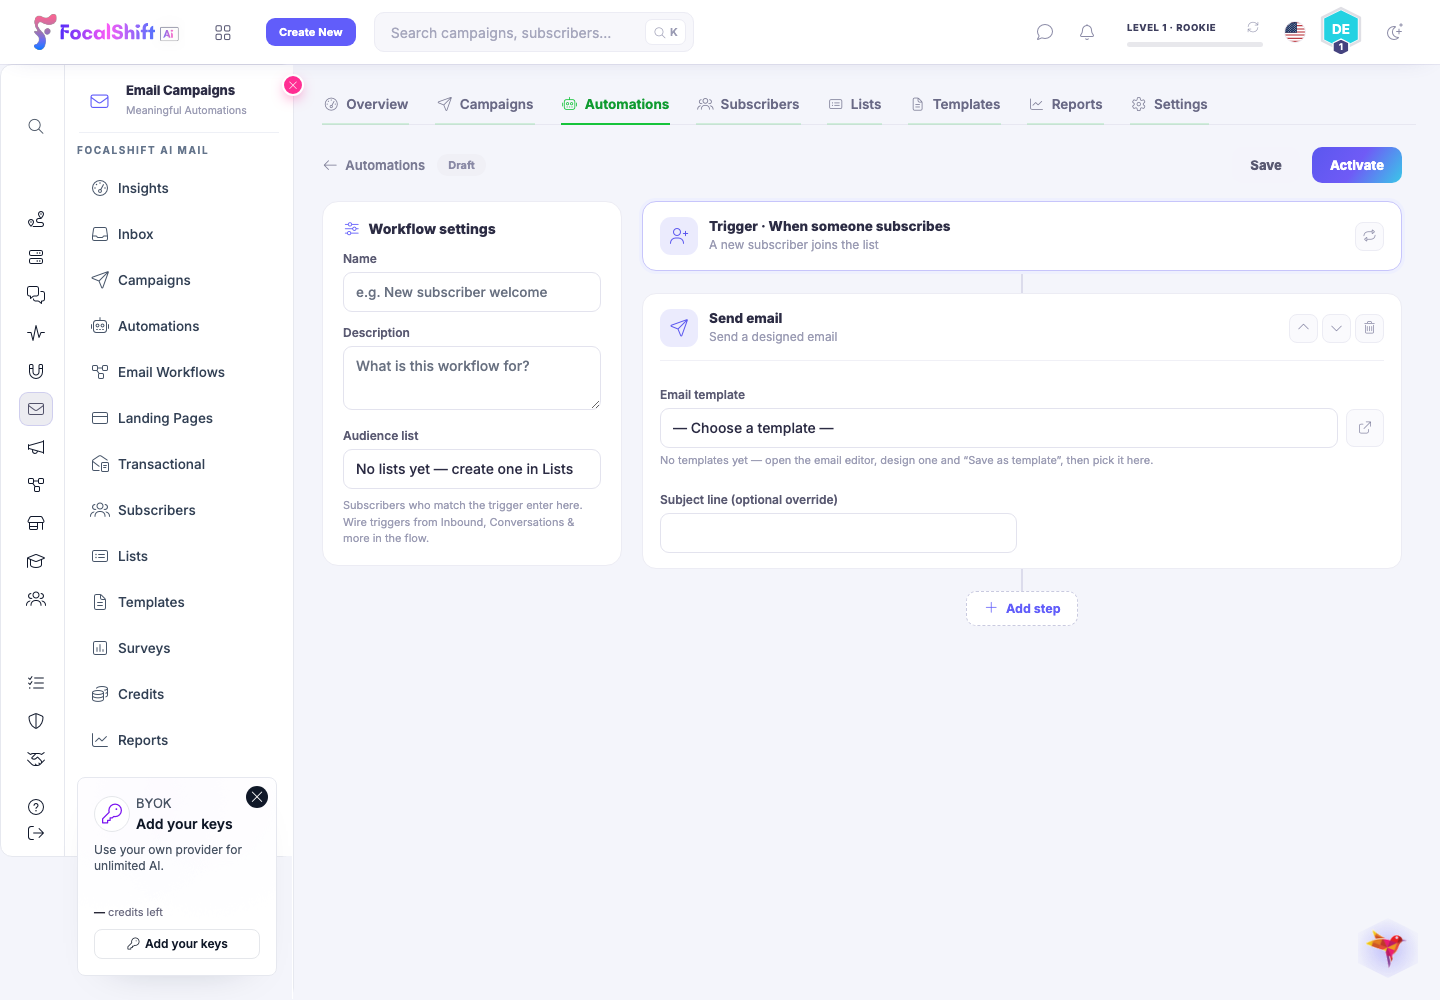Select the Automations tab
Viewport: 1440px width, 1000px height.
coord(615,104)
